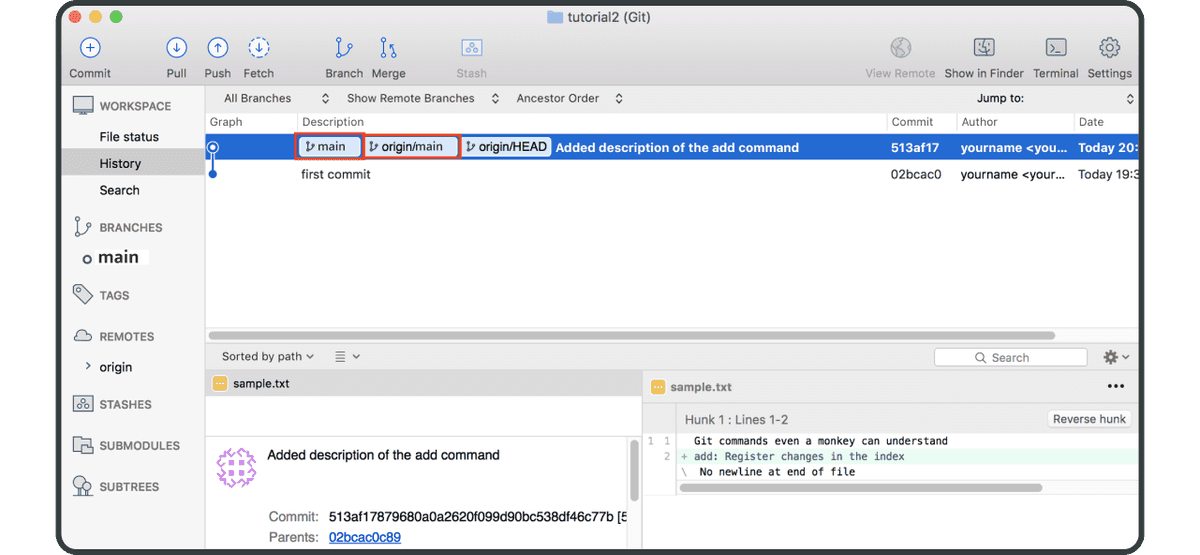Click the Merge toolbar icon
This screenshot has height=555, width=1200.
388,48
